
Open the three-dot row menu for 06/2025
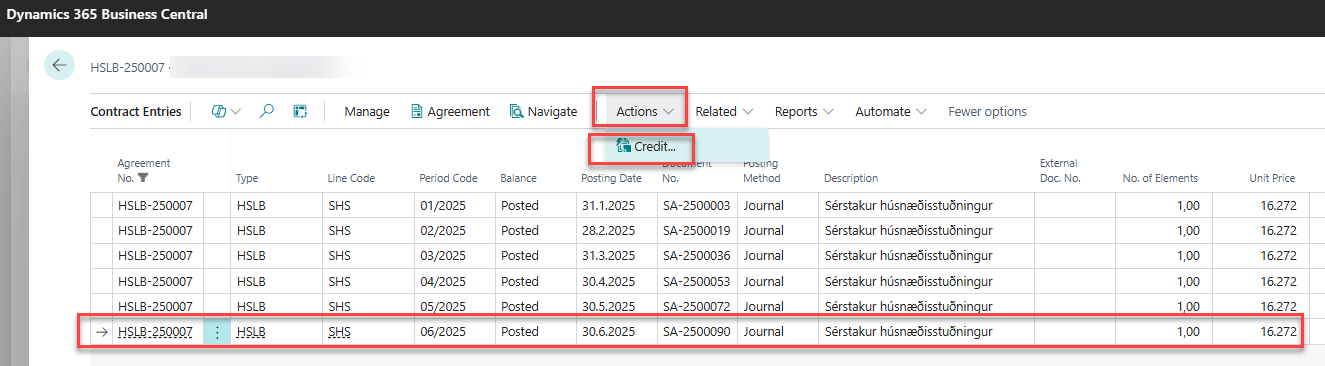click(217, 332)
